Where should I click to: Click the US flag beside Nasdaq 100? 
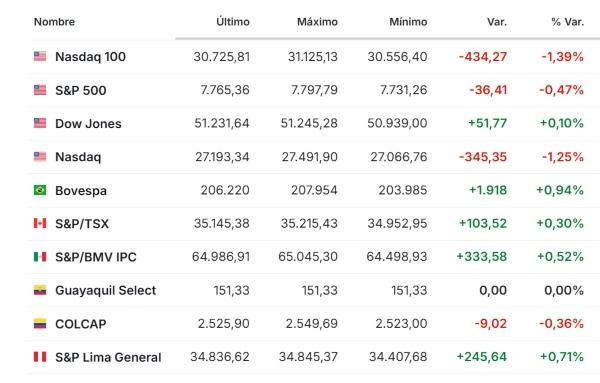(x=40, y=56)
